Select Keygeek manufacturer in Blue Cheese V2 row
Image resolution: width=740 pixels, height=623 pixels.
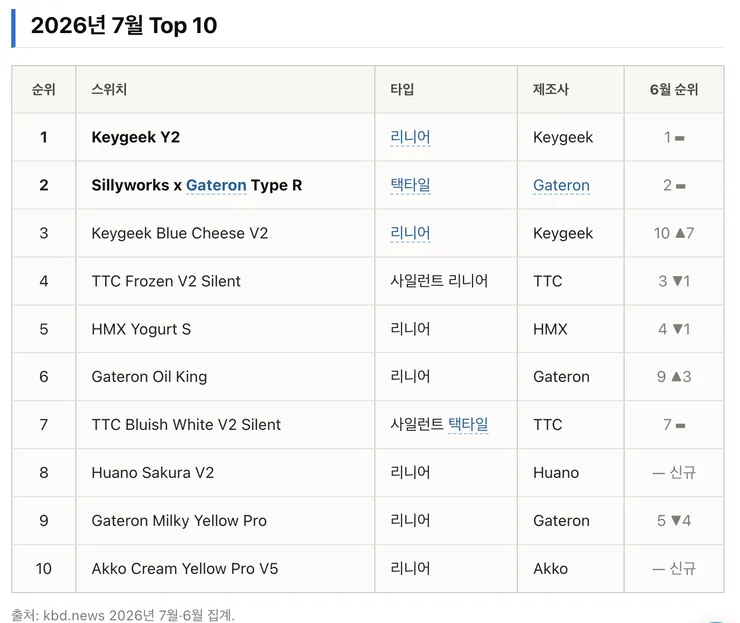(563, 233)
